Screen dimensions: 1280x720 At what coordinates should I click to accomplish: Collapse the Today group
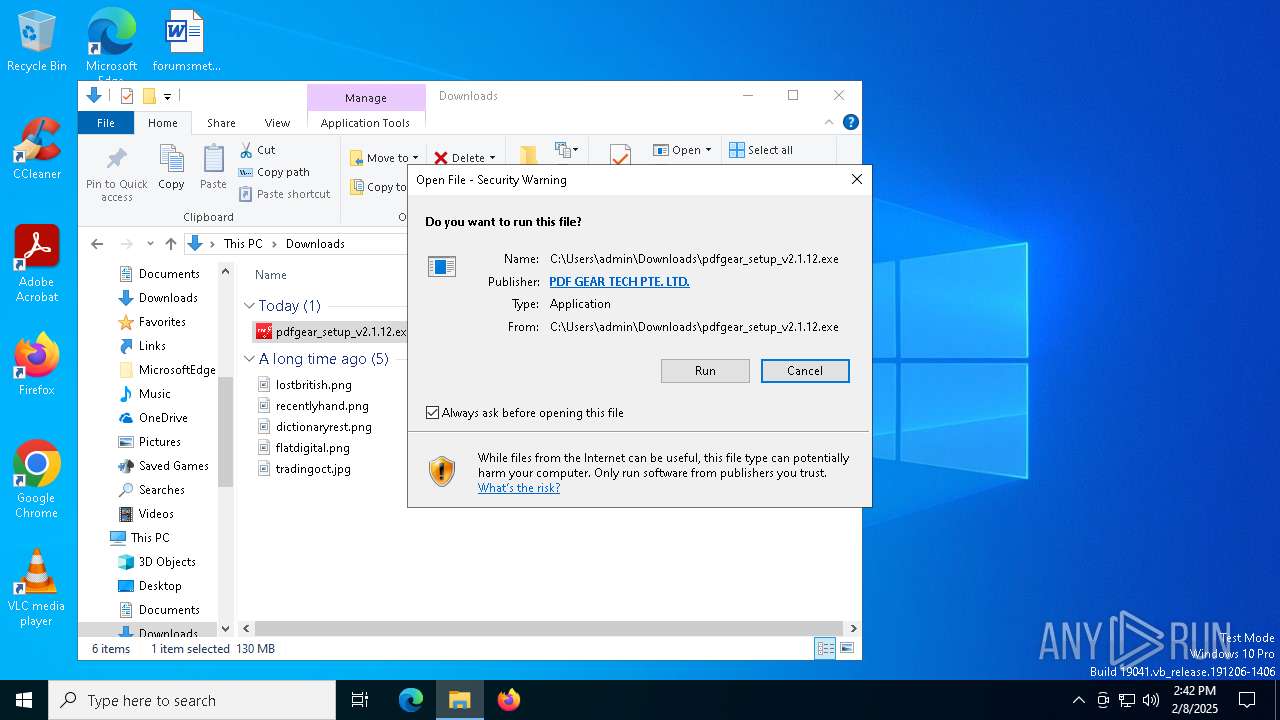tap(249, 306)
